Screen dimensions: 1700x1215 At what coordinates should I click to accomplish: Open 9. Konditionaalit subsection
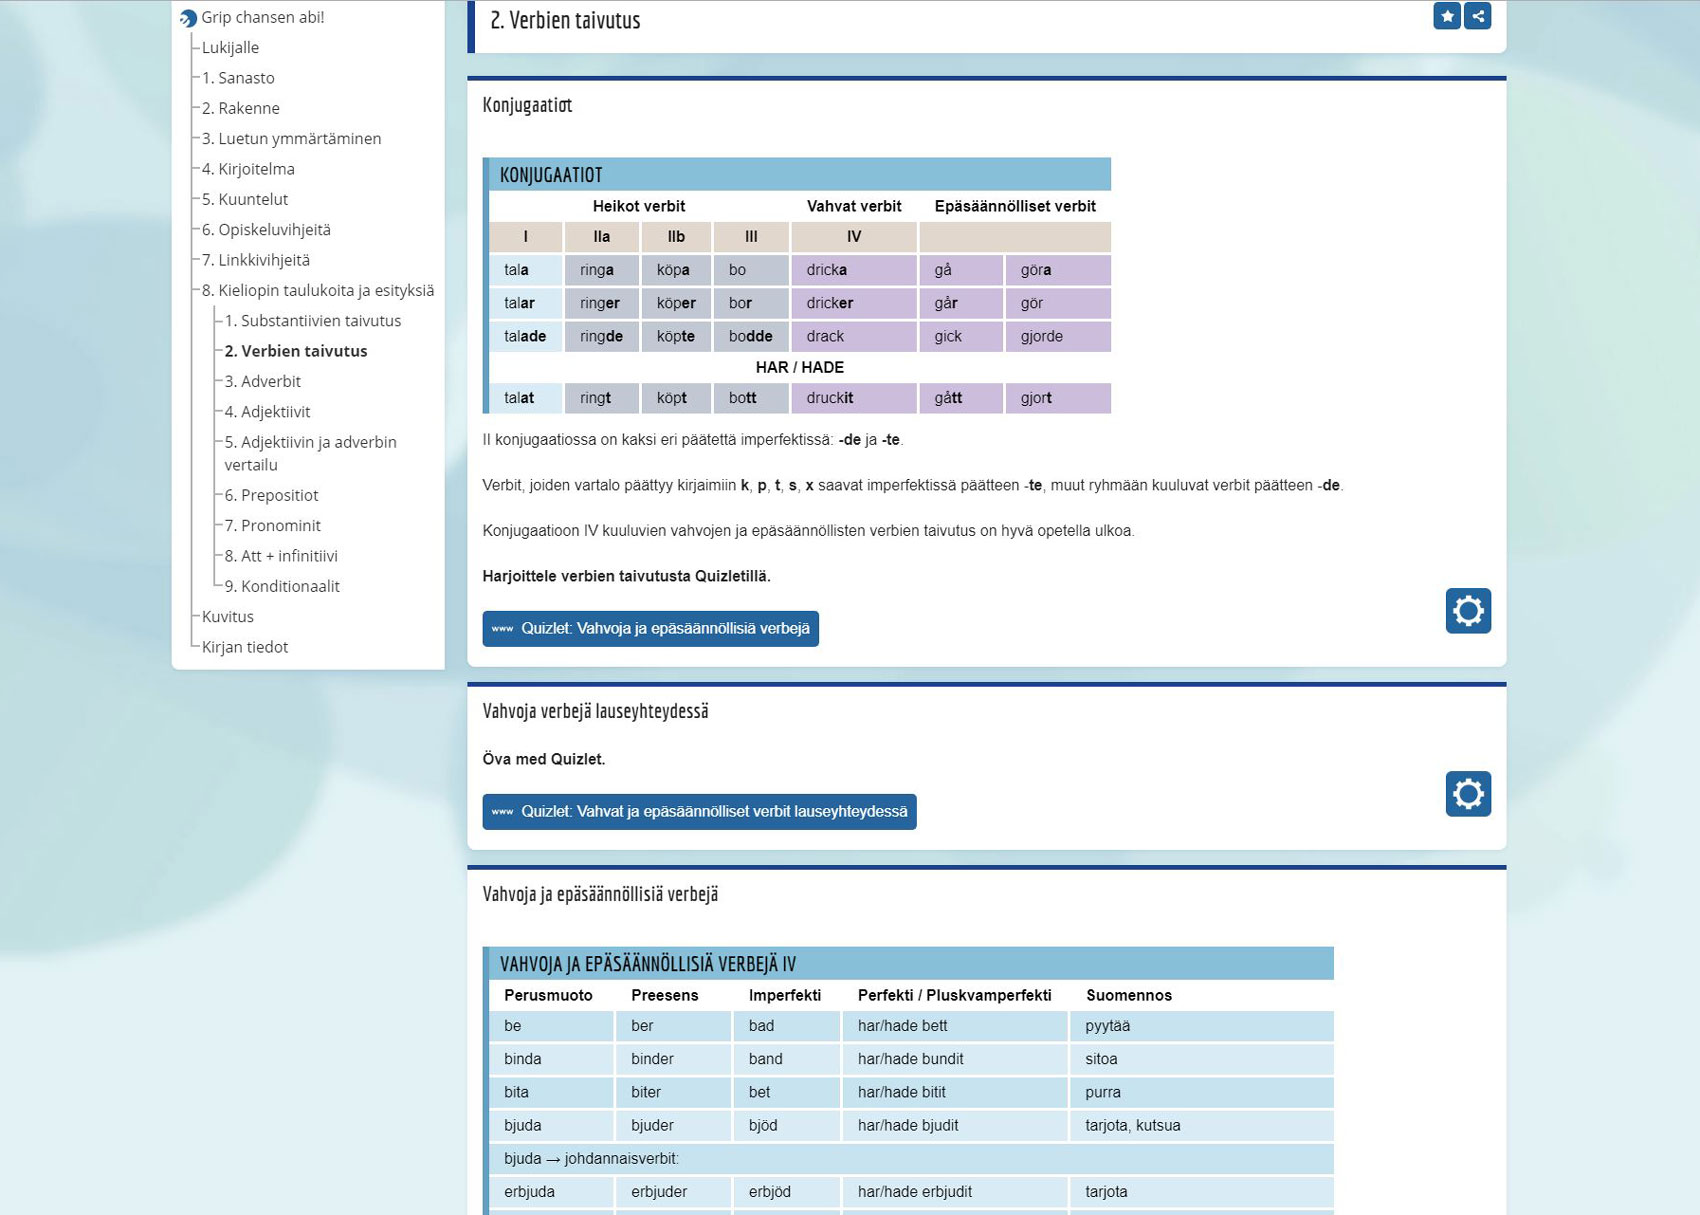click(282, 587)
